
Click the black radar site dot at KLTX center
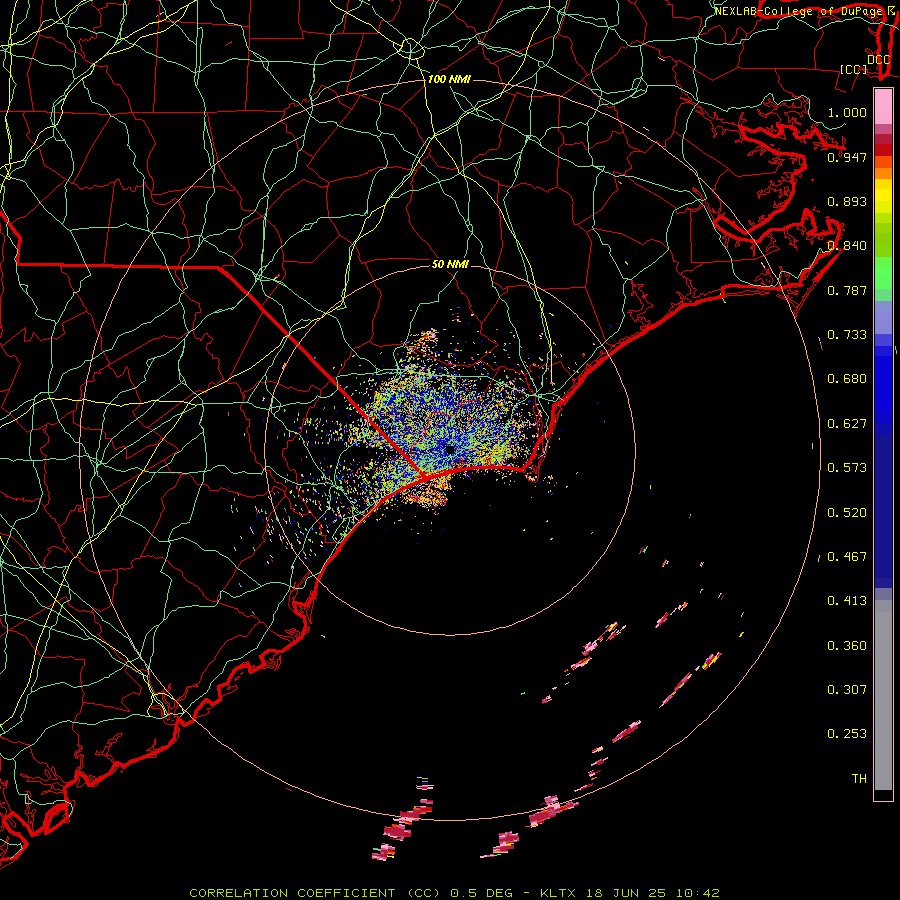(449, 449)
